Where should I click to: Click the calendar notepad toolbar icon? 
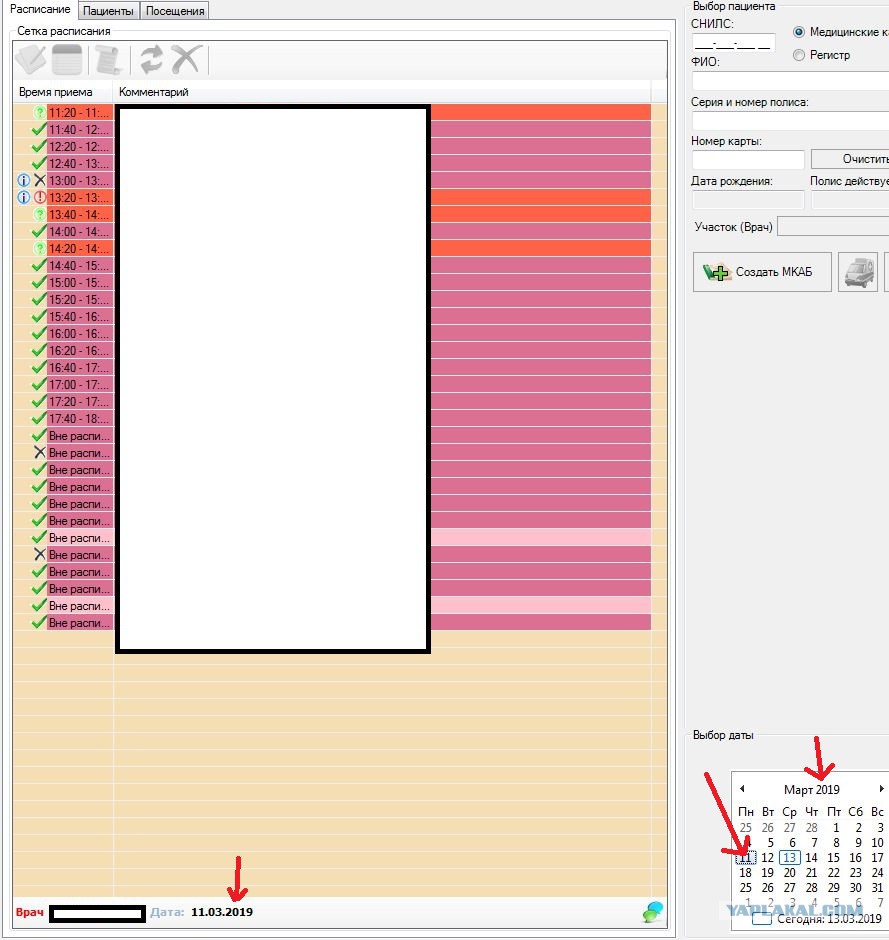tap(67, 60)
